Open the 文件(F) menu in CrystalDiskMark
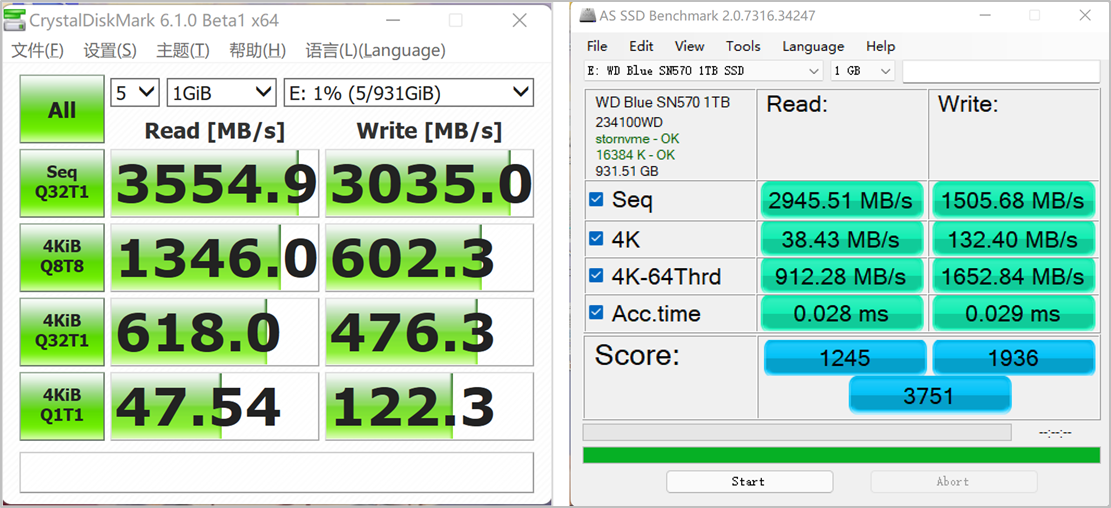 pyautogui.click(x=38, y=50)
